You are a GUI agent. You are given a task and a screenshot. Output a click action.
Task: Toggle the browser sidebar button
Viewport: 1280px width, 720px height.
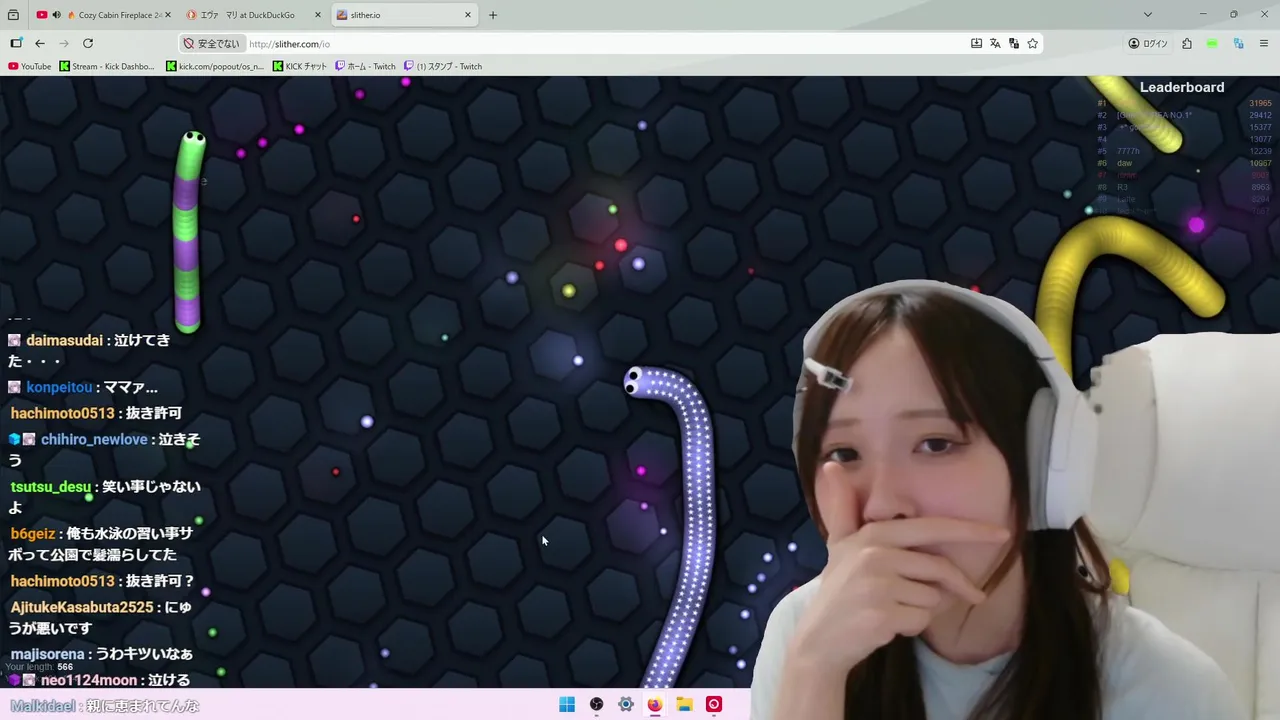16,44
